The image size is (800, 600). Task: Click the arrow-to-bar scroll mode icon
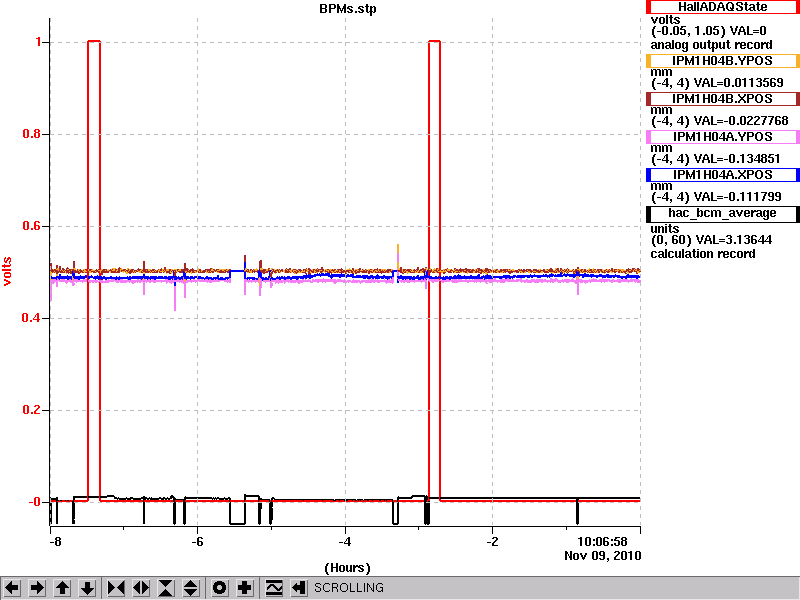(299, 588)
